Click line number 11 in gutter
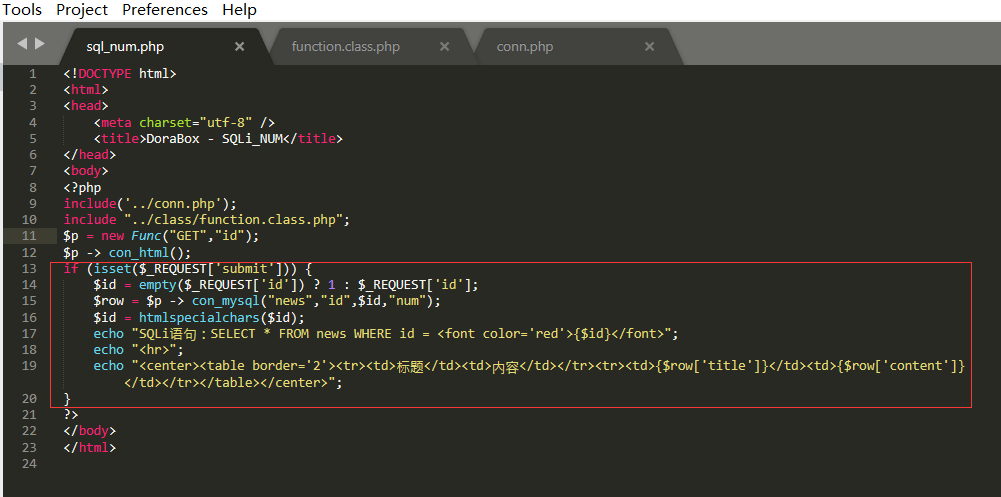The height and width of the screenshot is (497, 1001). (29, 236)
